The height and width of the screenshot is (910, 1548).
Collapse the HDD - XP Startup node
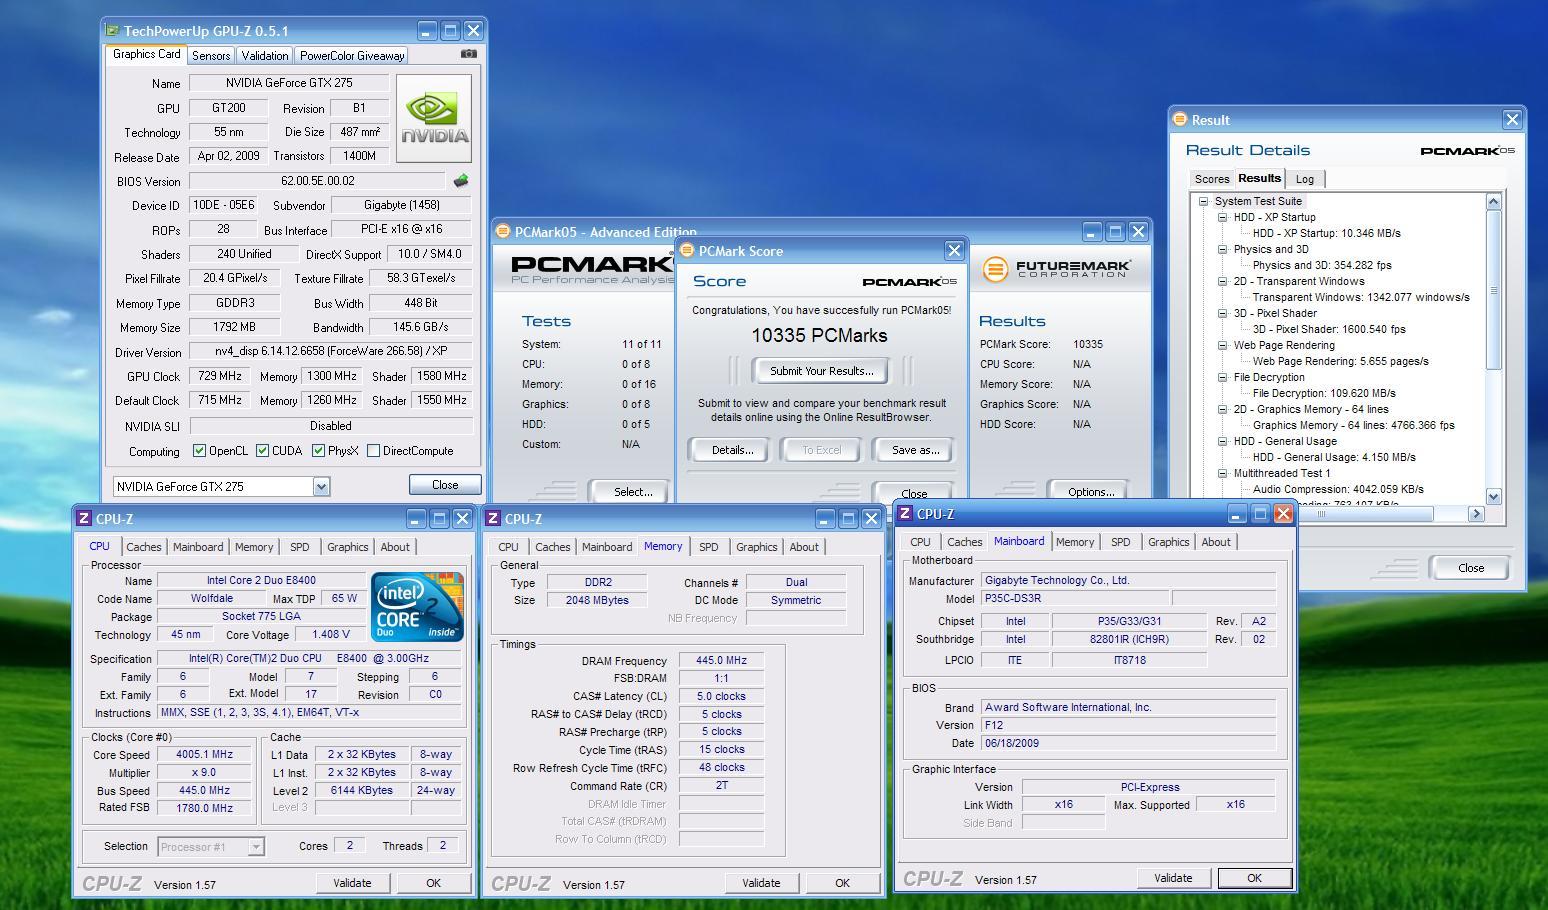point(1222,217)
